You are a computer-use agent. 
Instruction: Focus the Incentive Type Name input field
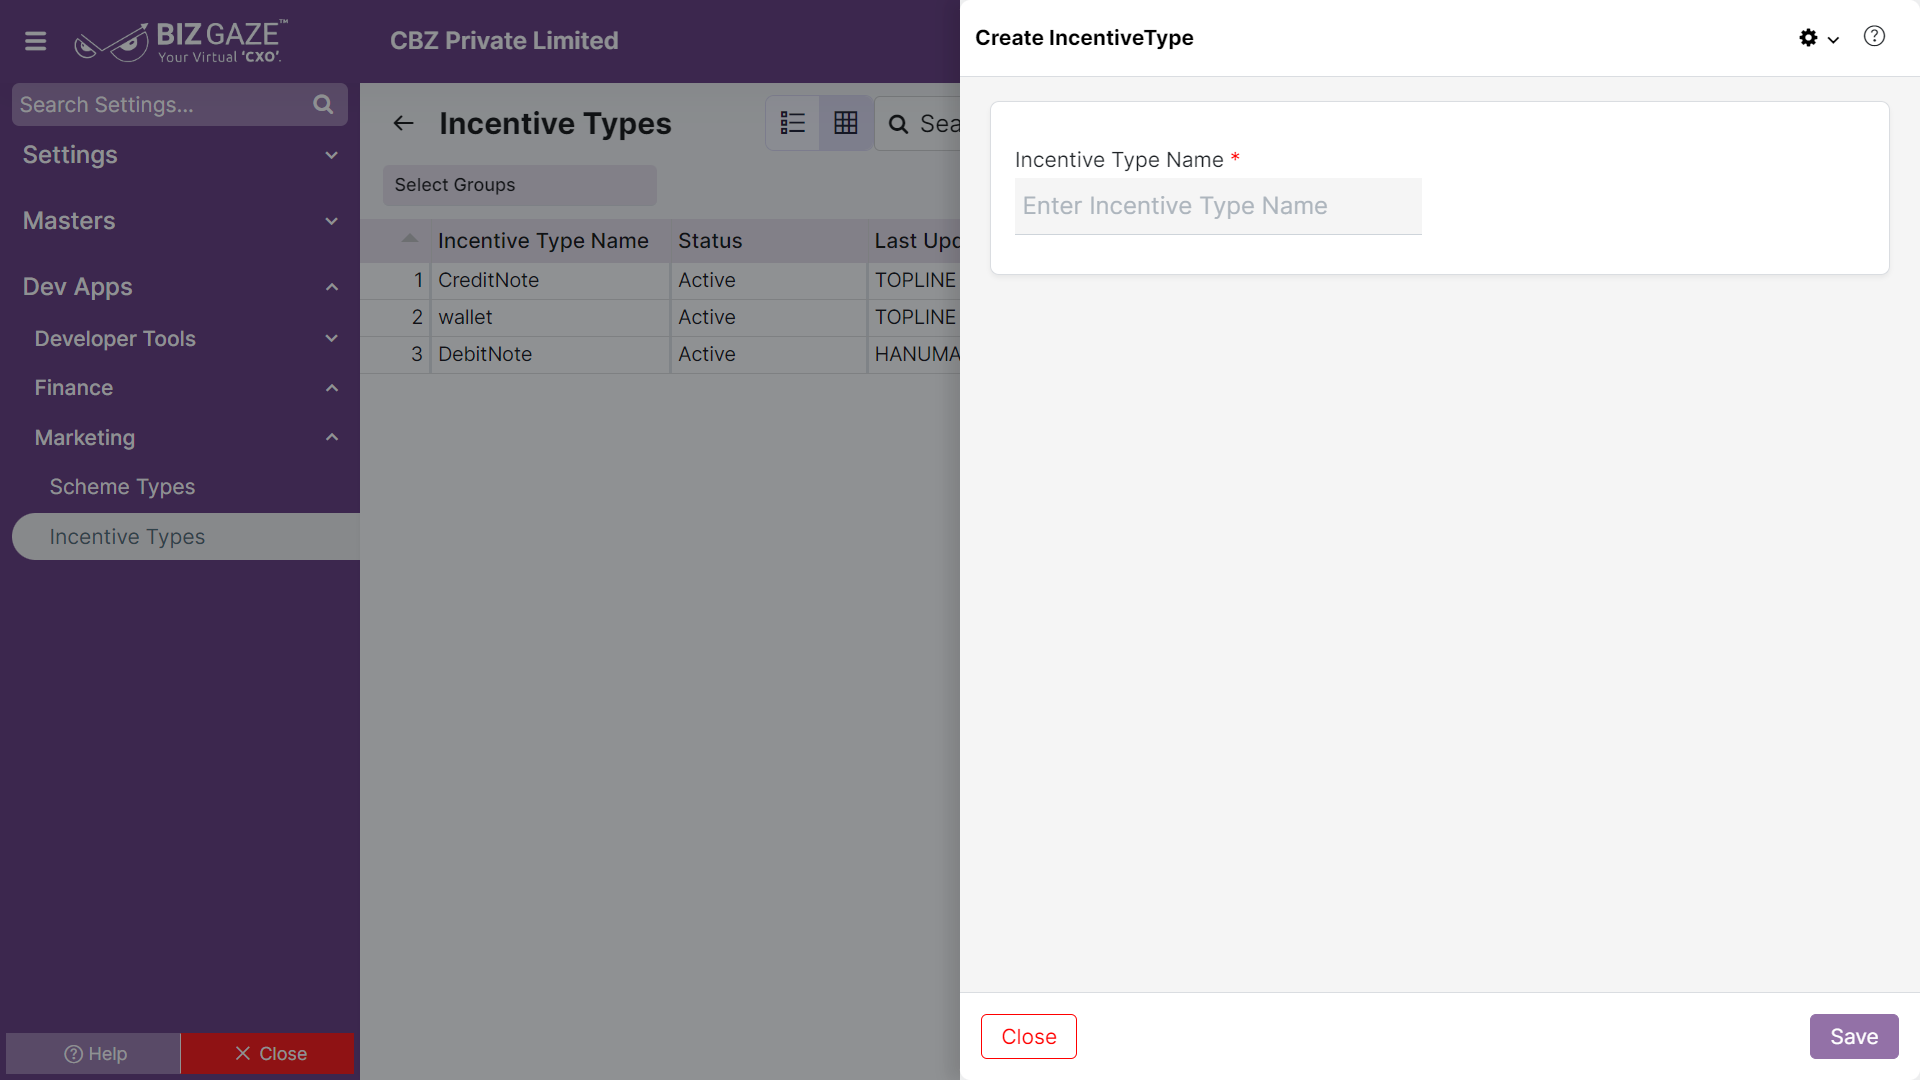pos(1218,206)
